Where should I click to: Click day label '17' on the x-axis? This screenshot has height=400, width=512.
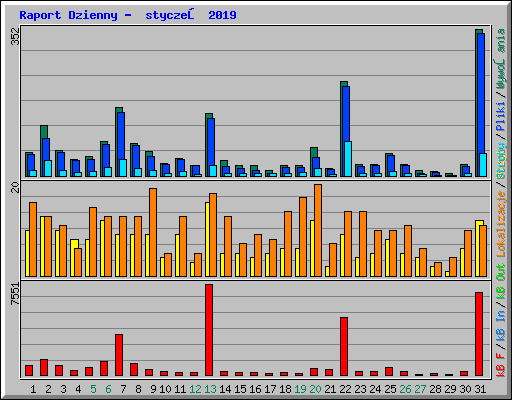[x=270, y=389]
